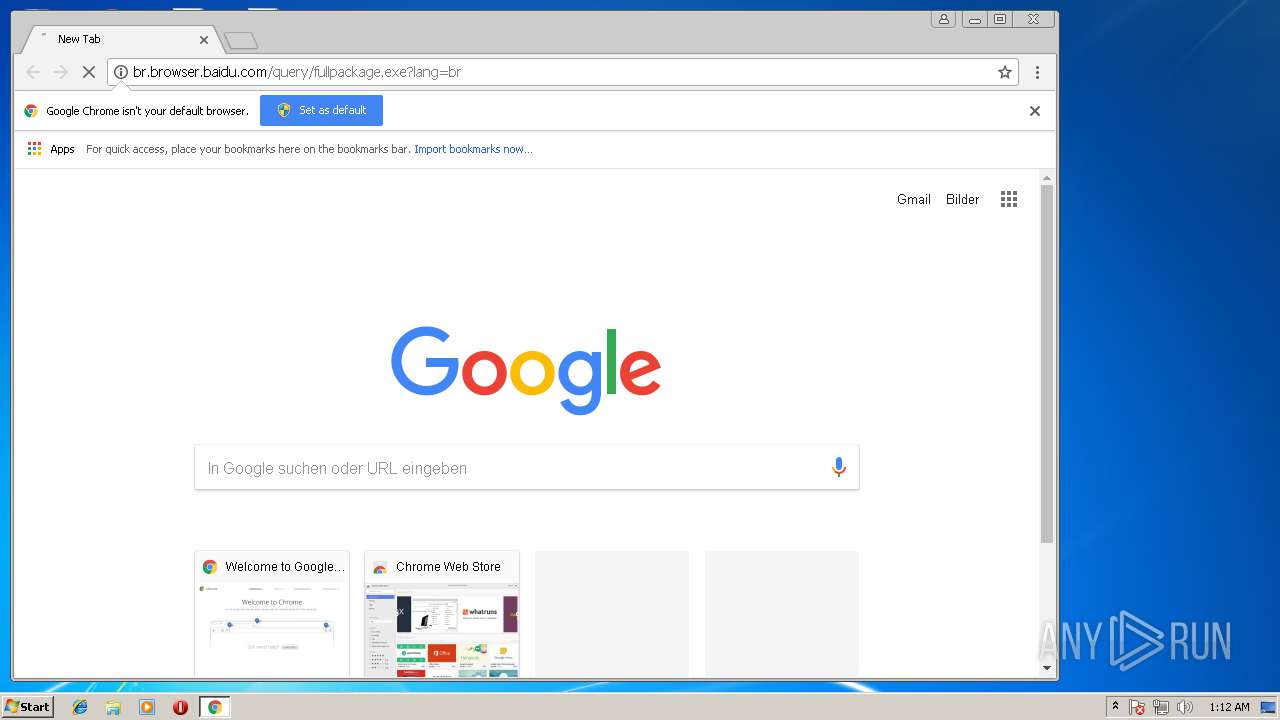This screenshot has width=1280, height=720.
Task: Click the system clock 1:12 AM
Action: [1229, 707]
